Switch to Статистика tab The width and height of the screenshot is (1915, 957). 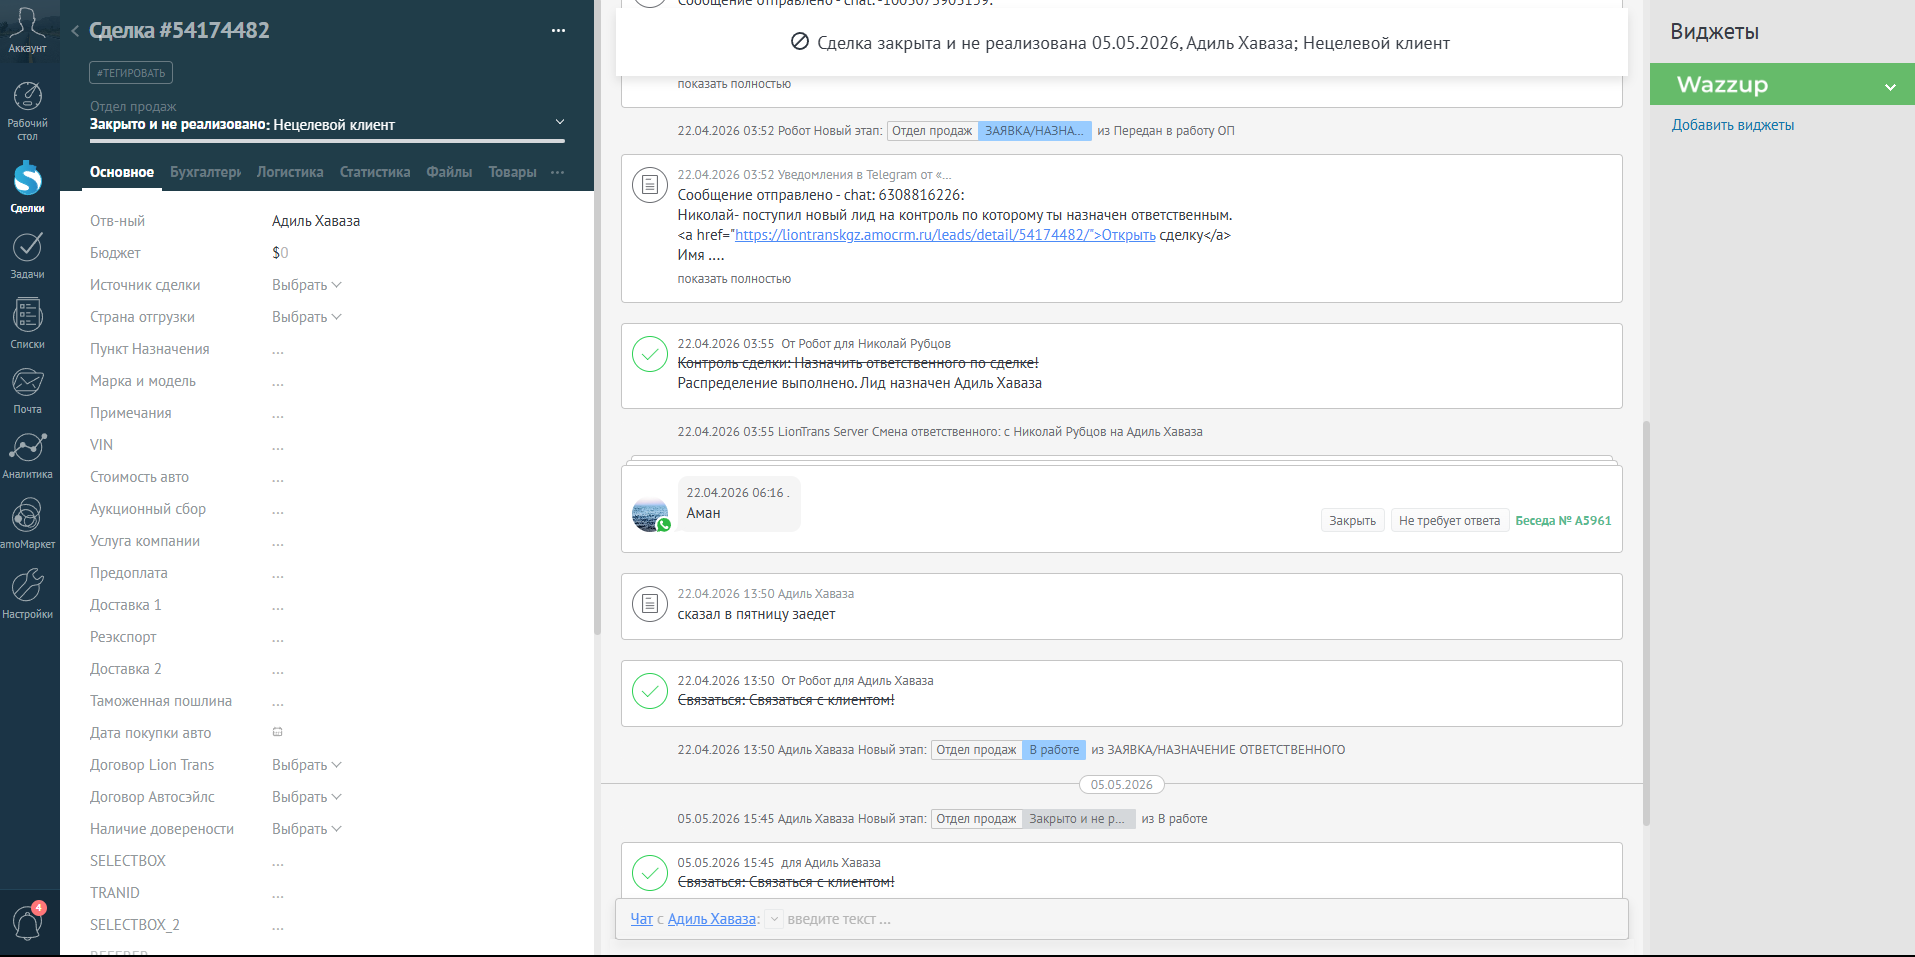click(x=375, y=172)
